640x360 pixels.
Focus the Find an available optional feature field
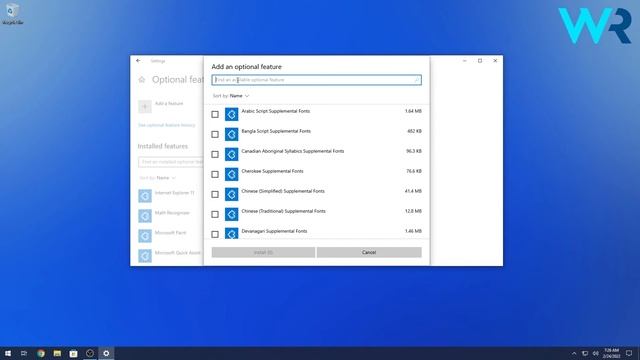click(316, 80)
